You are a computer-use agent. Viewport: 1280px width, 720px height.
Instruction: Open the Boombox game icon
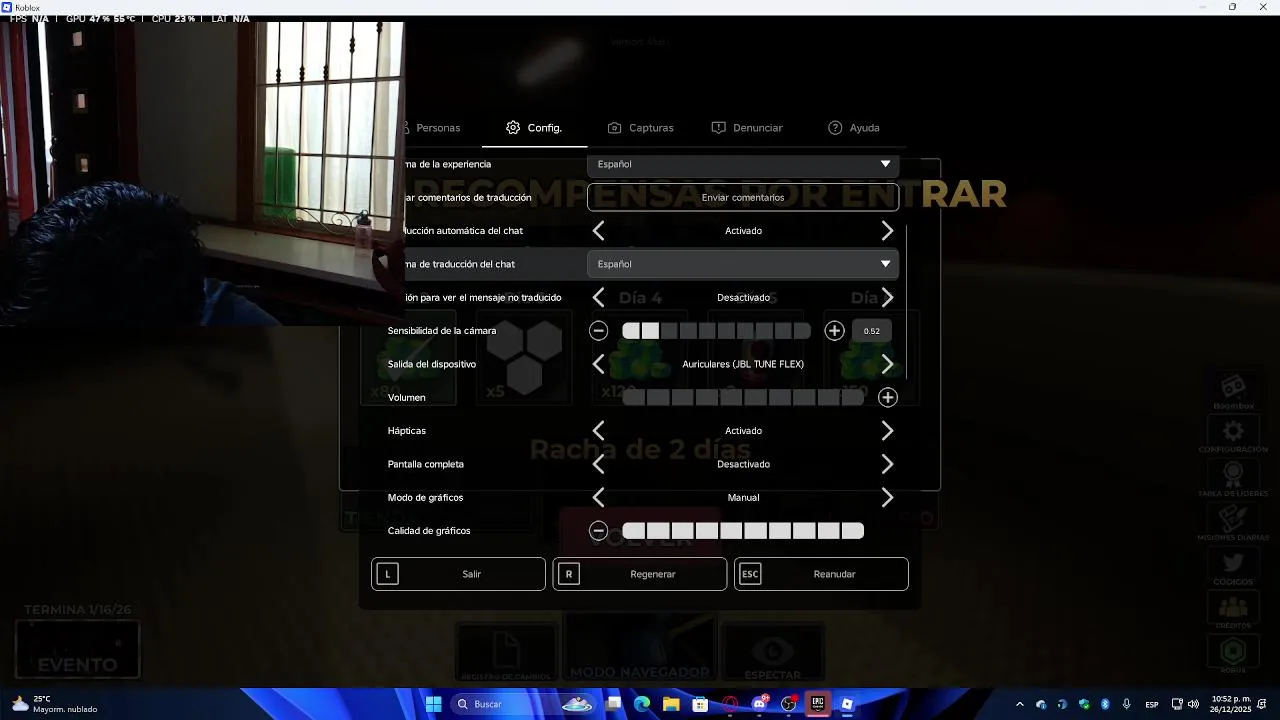point(1233,391)
